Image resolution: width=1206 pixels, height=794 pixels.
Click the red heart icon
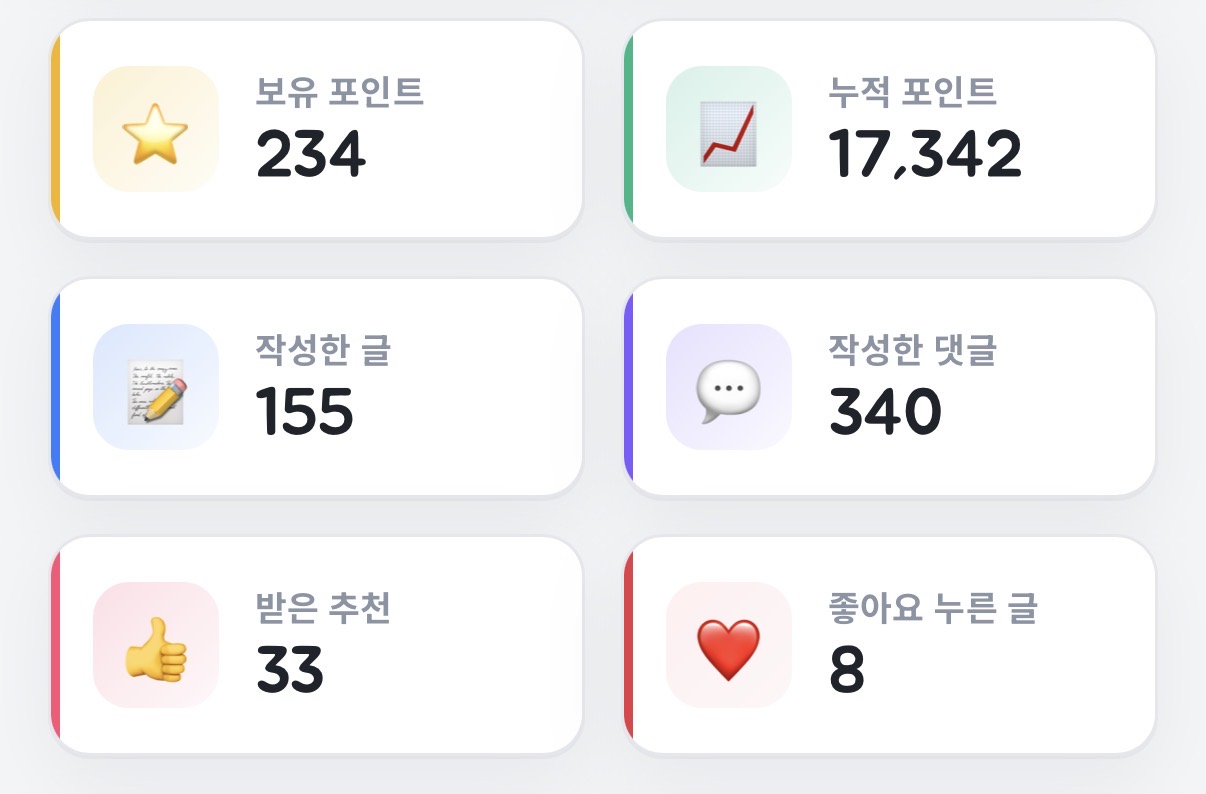(728, 645)
